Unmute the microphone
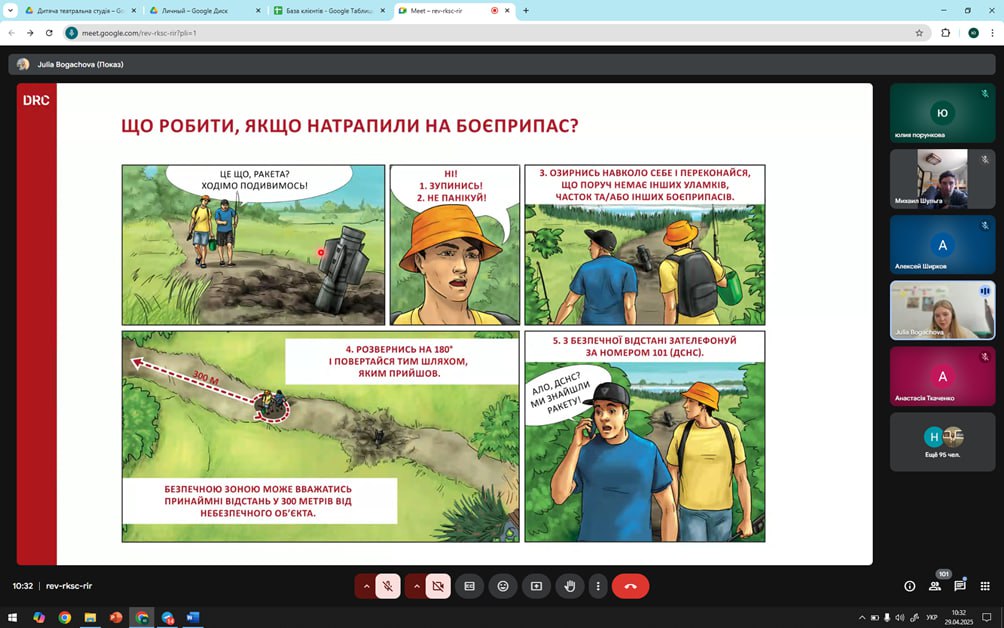Image resolution: width=1004 pixels, height=628 pixels. pos(388,586)
